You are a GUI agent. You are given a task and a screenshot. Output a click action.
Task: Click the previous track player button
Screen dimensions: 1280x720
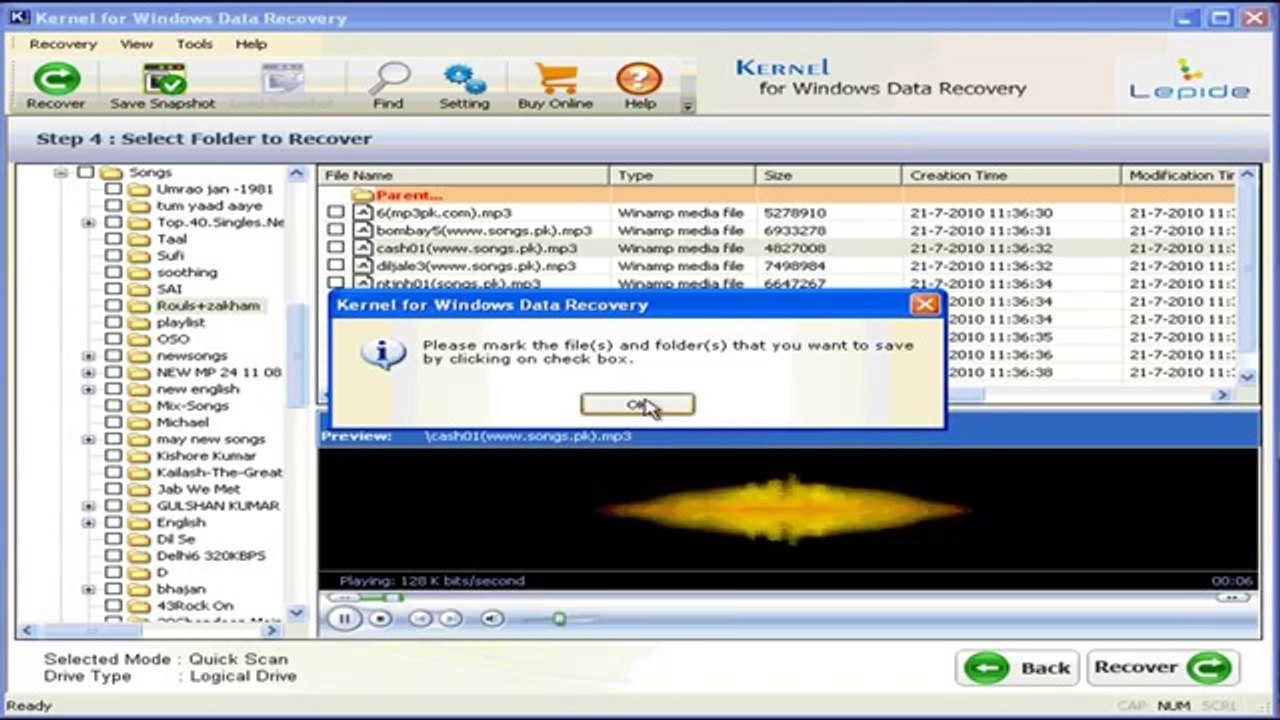(421, 619)
